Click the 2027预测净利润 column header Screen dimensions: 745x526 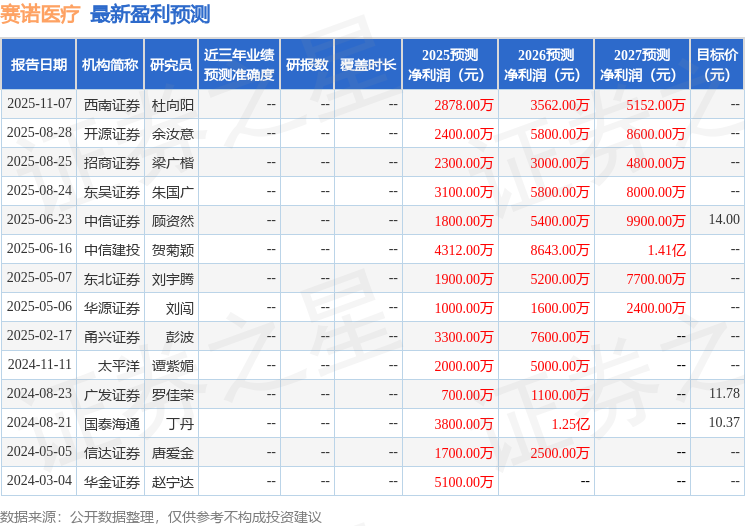click(x=642, y=64)
